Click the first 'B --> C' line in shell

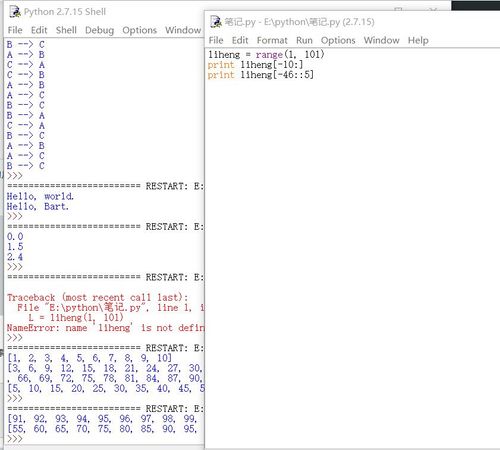(x=26, y=45)
